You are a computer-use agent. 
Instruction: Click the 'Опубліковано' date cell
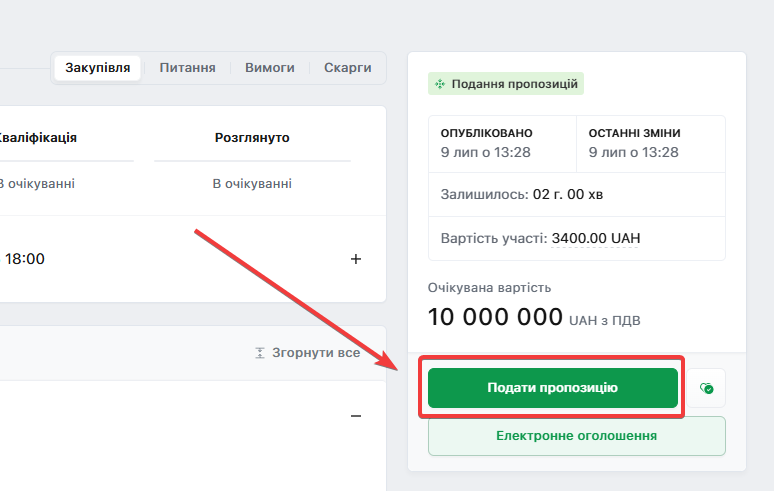coord(501,143)
